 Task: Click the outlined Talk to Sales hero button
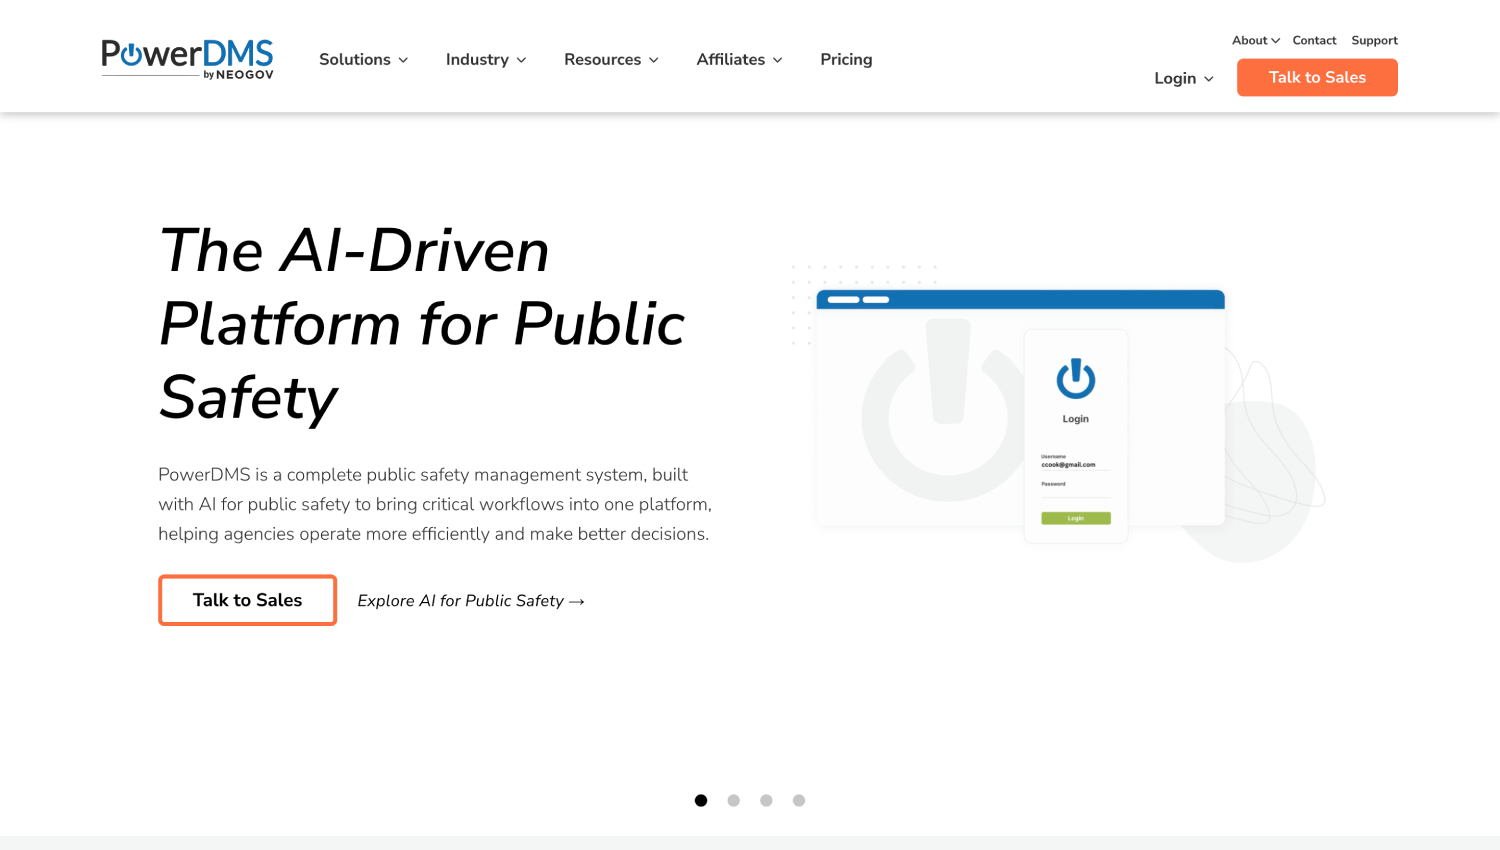(247, 600)
